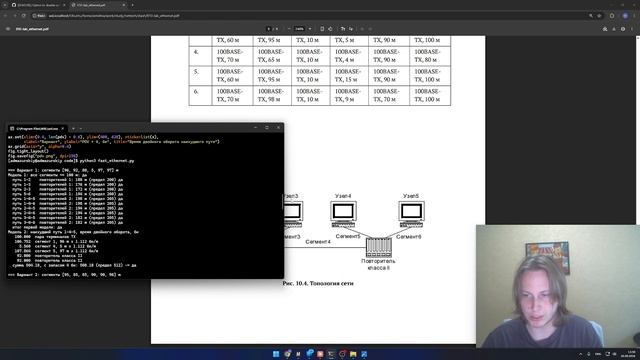
Task: Open the Windows Start menu
Action: tap(276, 354)
